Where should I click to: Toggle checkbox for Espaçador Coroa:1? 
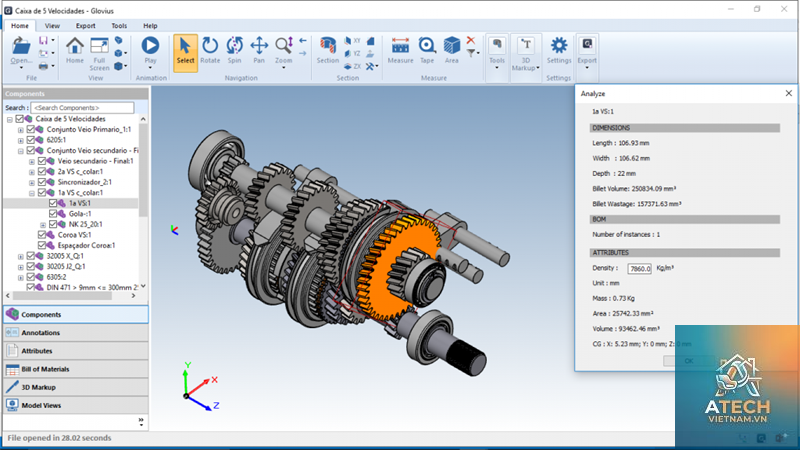click(x=42, y=245)
